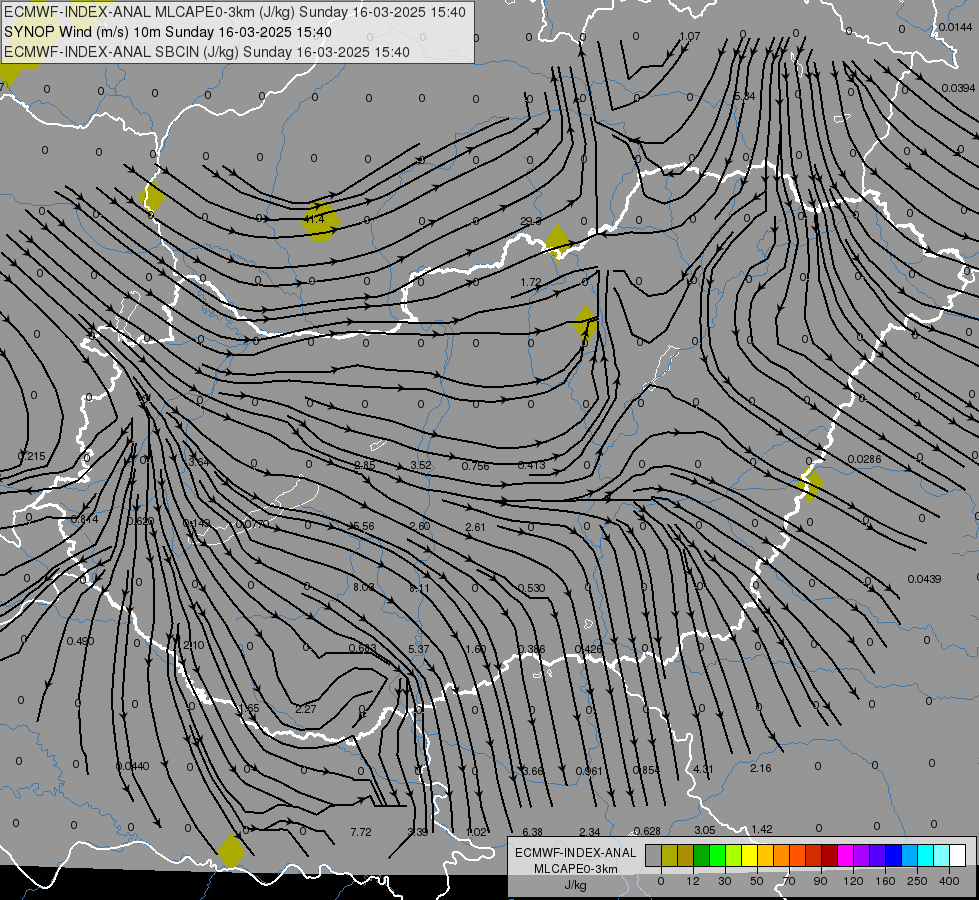979x900 pixels.
Task: Click the 29.3 value on the map
Action: pyautogui.click(x=531, y=221)
